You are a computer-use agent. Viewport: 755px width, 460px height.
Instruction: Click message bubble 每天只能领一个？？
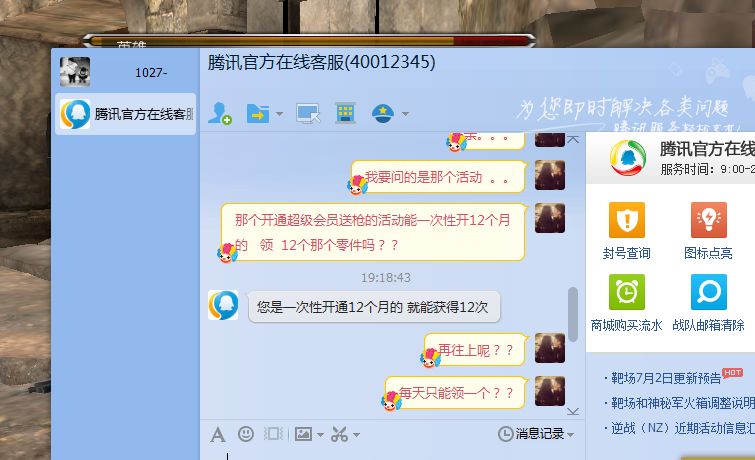(455, 393)
